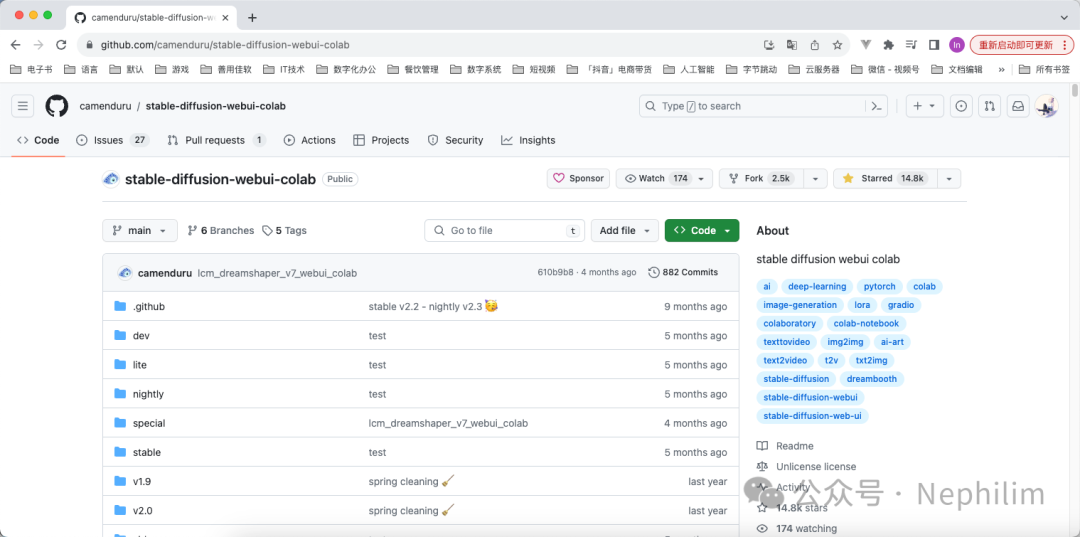Open the Security tab
1080x537 pixels.
pos(455,140)
